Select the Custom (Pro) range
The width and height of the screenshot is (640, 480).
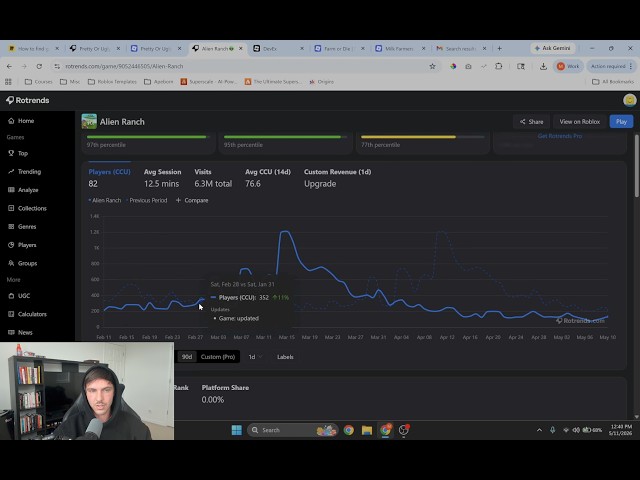[x=218, y=357]
